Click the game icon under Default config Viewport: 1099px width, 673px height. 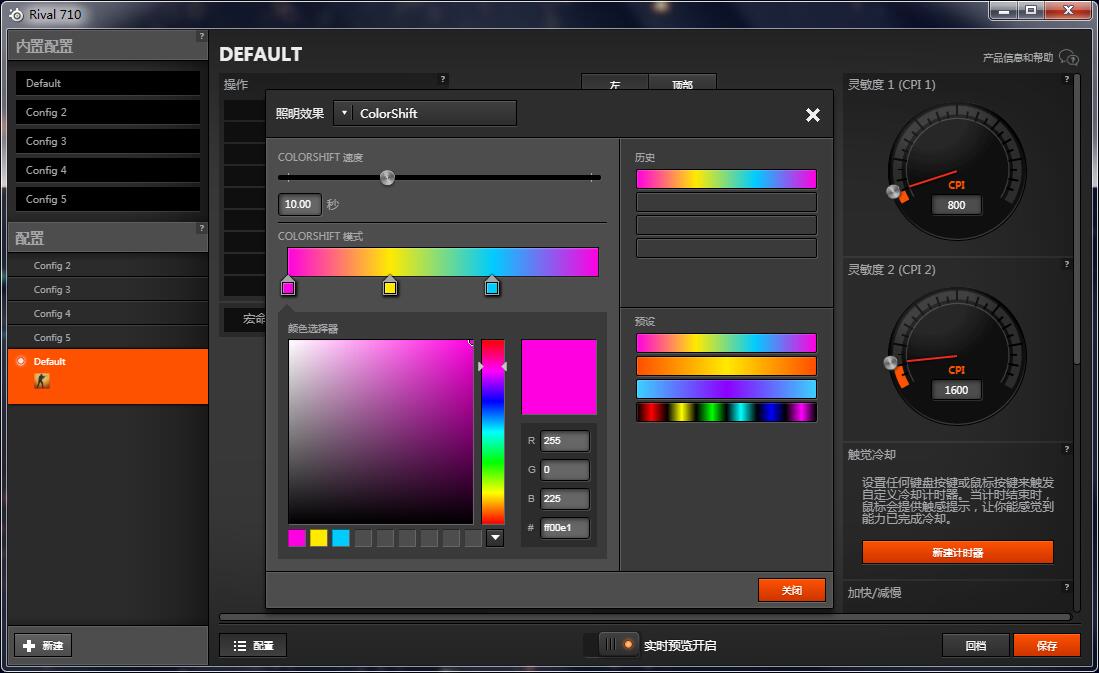pyautogui.click(x=42, y=381)
